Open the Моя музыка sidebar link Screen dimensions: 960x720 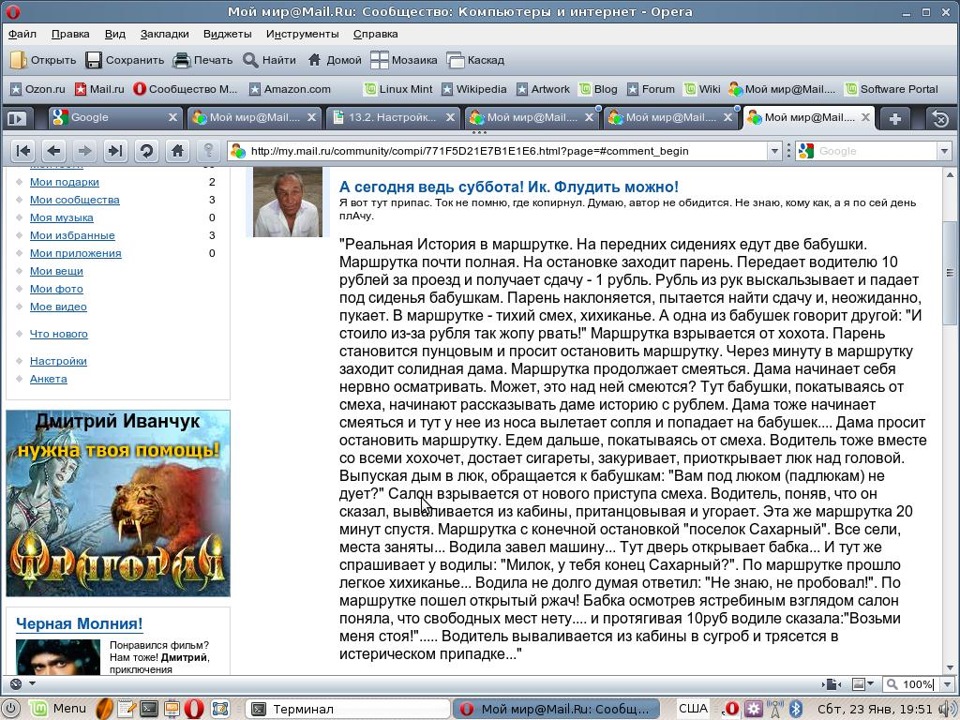62,217
